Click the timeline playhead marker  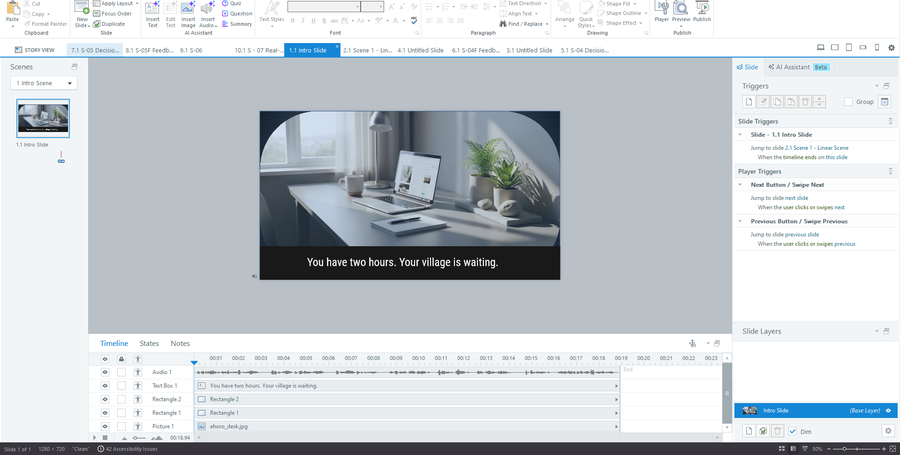[194, 363]
